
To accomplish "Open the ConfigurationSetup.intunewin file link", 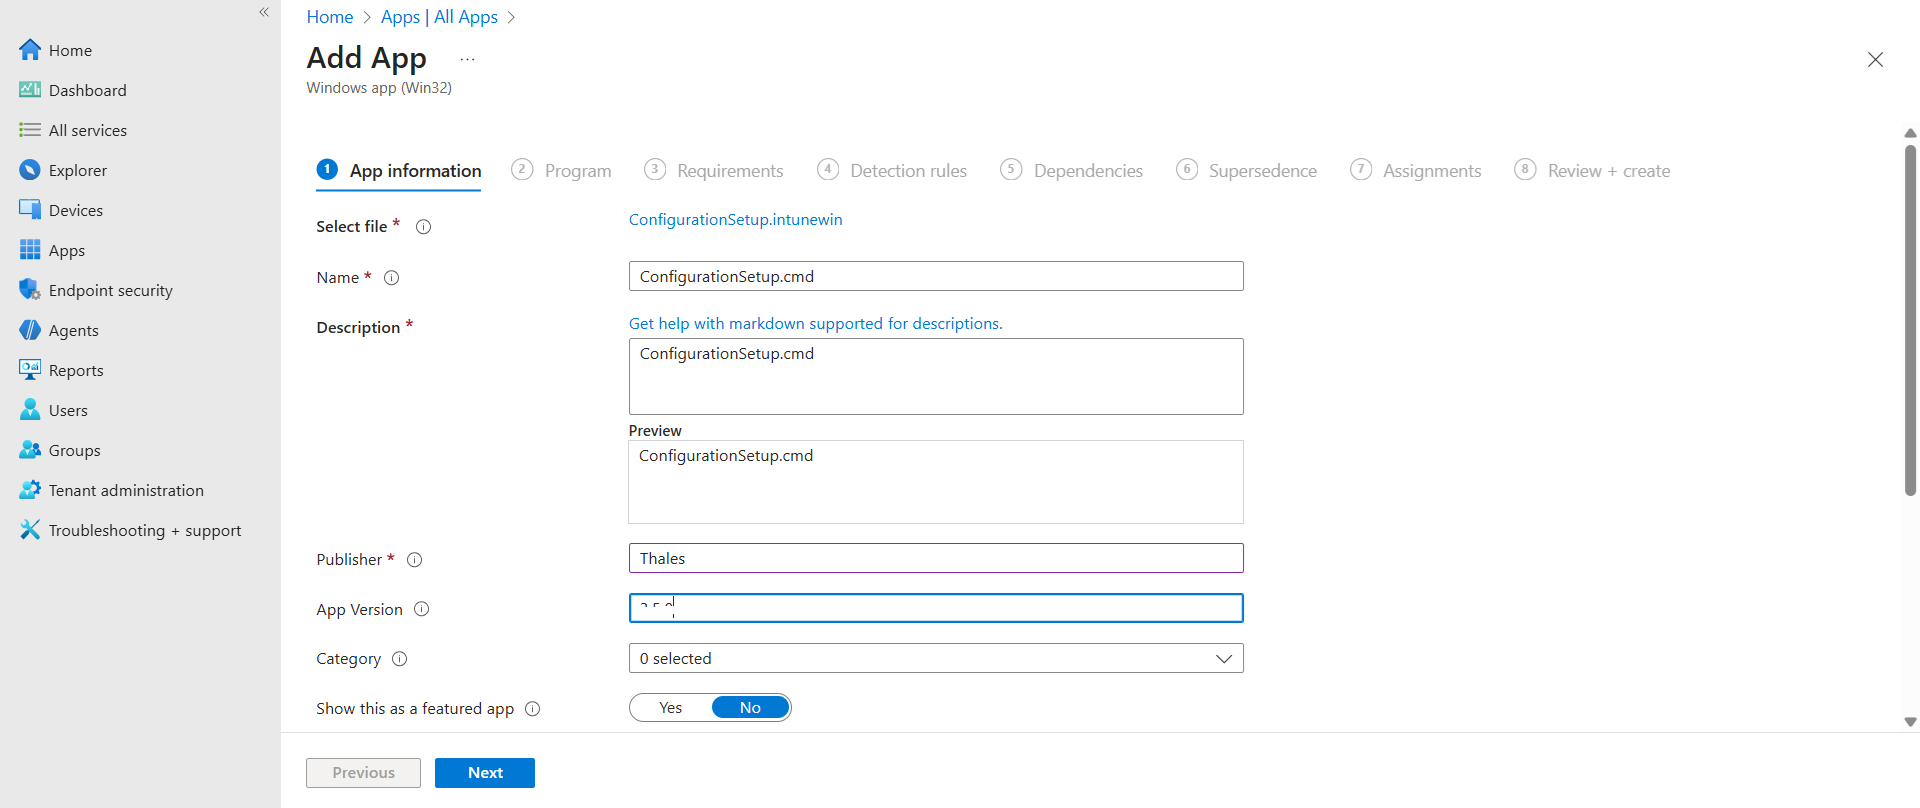I will 735,220.
